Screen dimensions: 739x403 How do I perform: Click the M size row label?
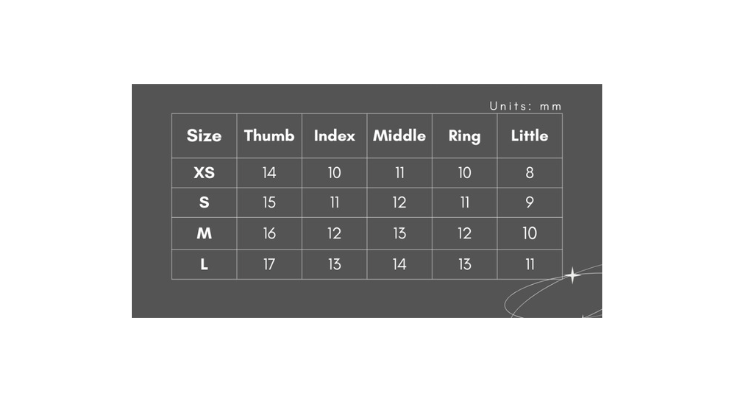point(204,234)
